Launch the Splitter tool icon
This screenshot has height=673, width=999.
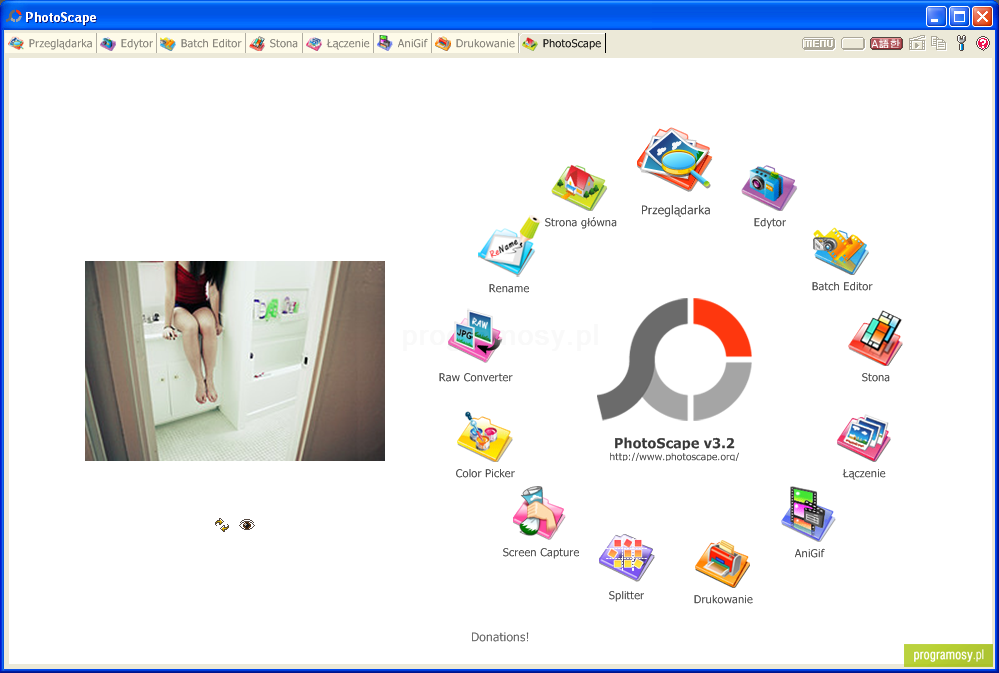[626, 558]
